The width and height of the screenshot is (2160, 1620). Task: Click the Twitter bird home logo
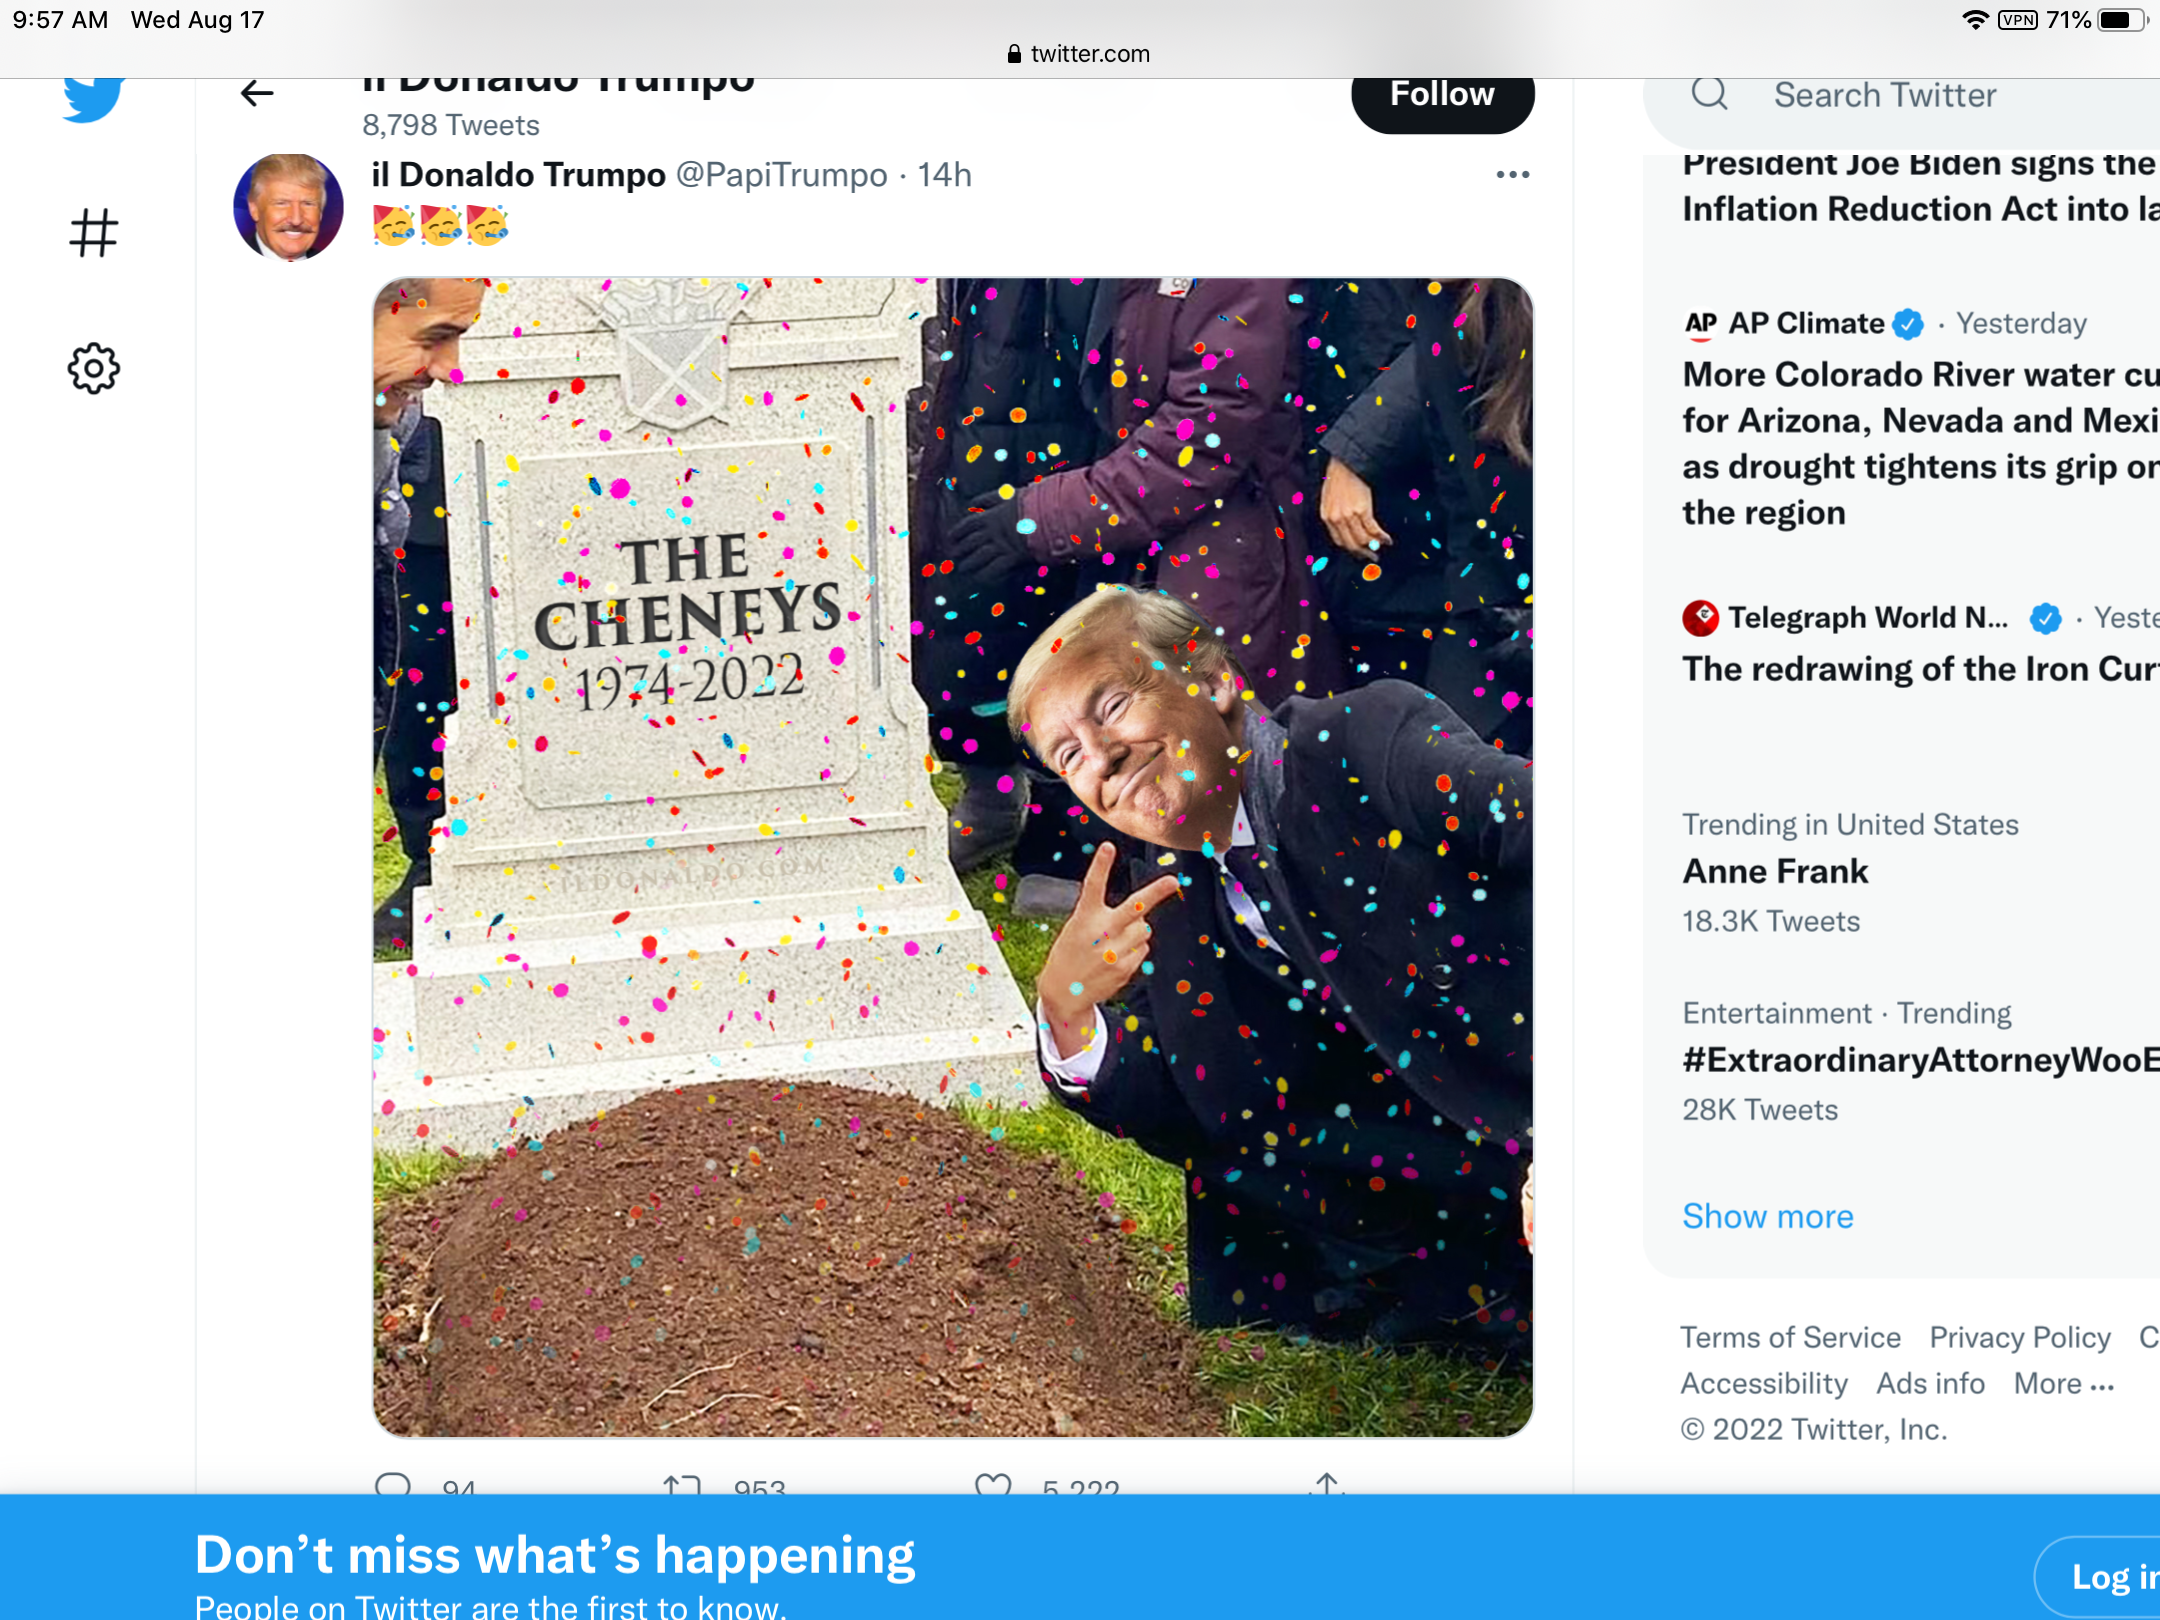click(93, 98)
